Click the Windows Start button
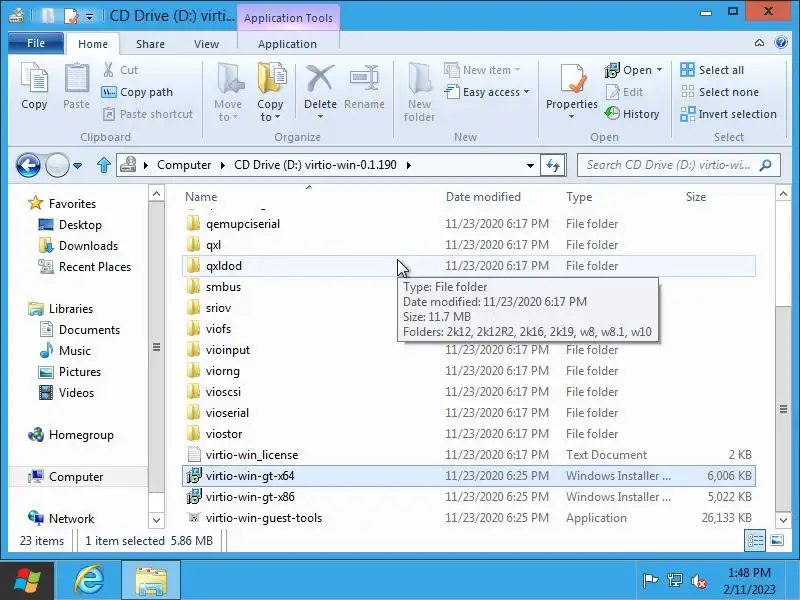The image size is (800, 600). tap(27, 581)
